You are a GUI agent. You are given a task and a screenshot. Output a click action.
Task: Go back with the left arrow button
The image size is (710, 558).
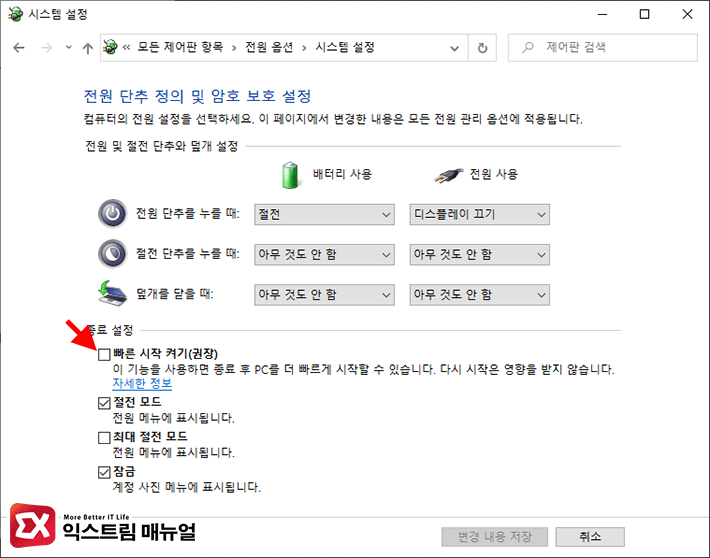[x=19, y=48]
